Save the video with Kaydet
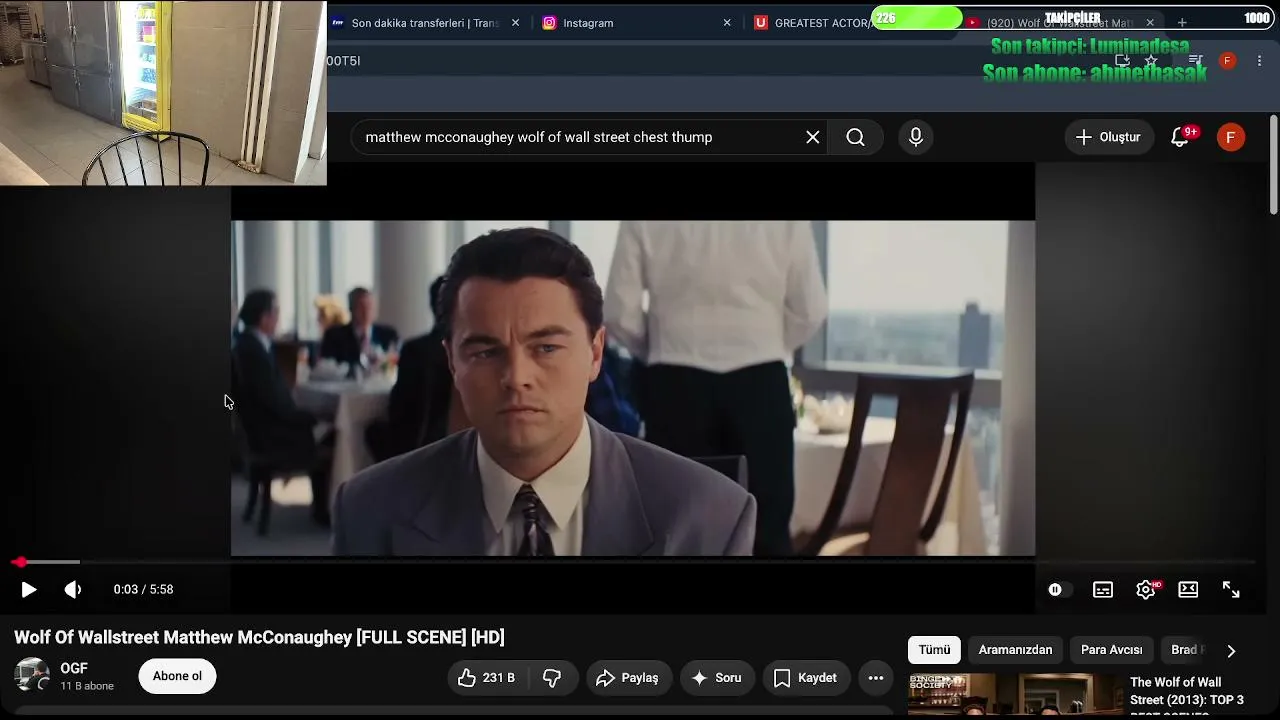Image resolution: width=1280 pixels, height=720 pixels. [806, 678]
